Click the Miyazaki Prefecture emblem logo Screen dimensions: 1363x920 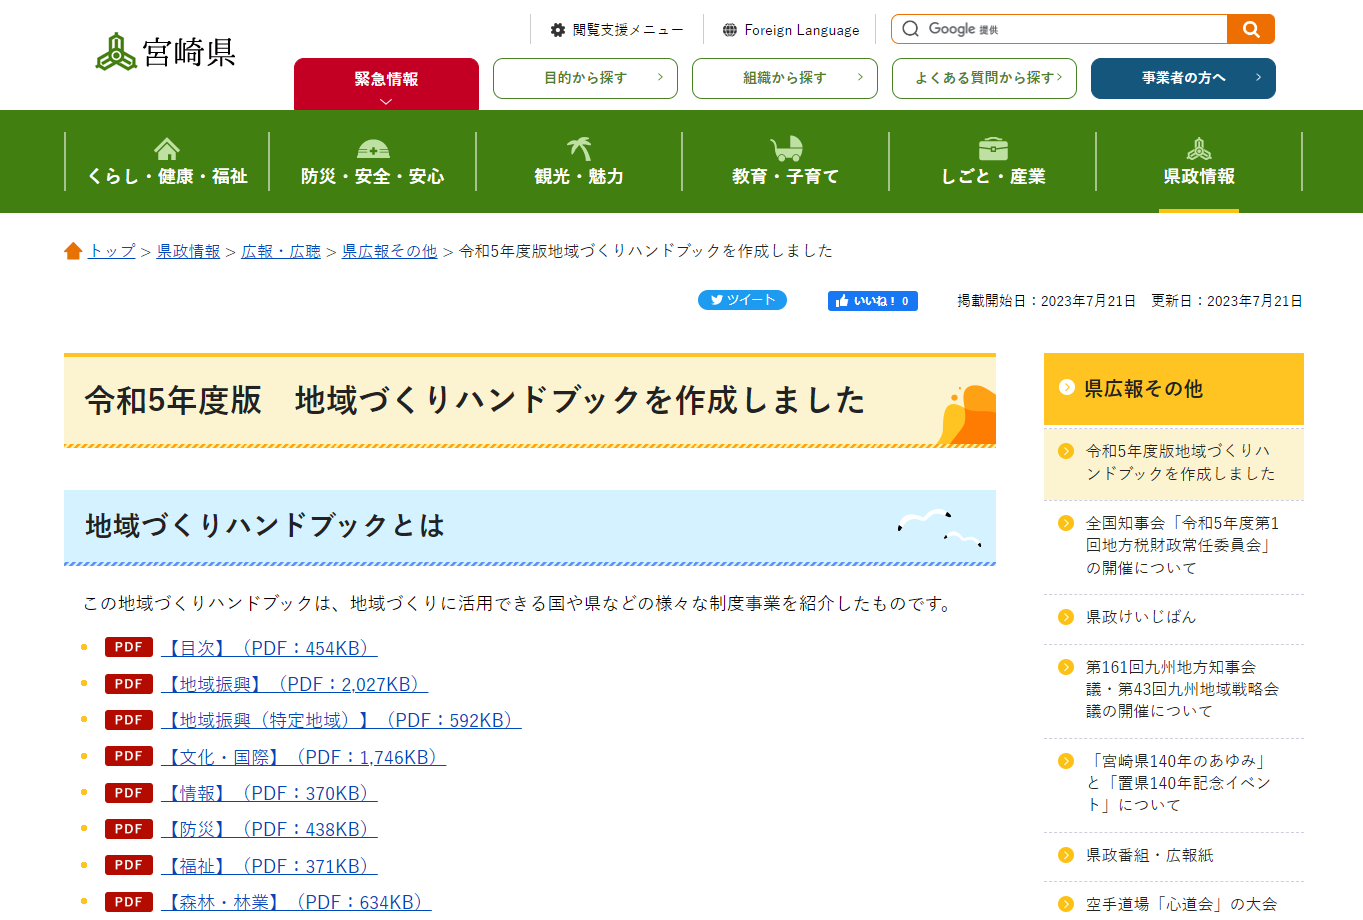(117, 50)
